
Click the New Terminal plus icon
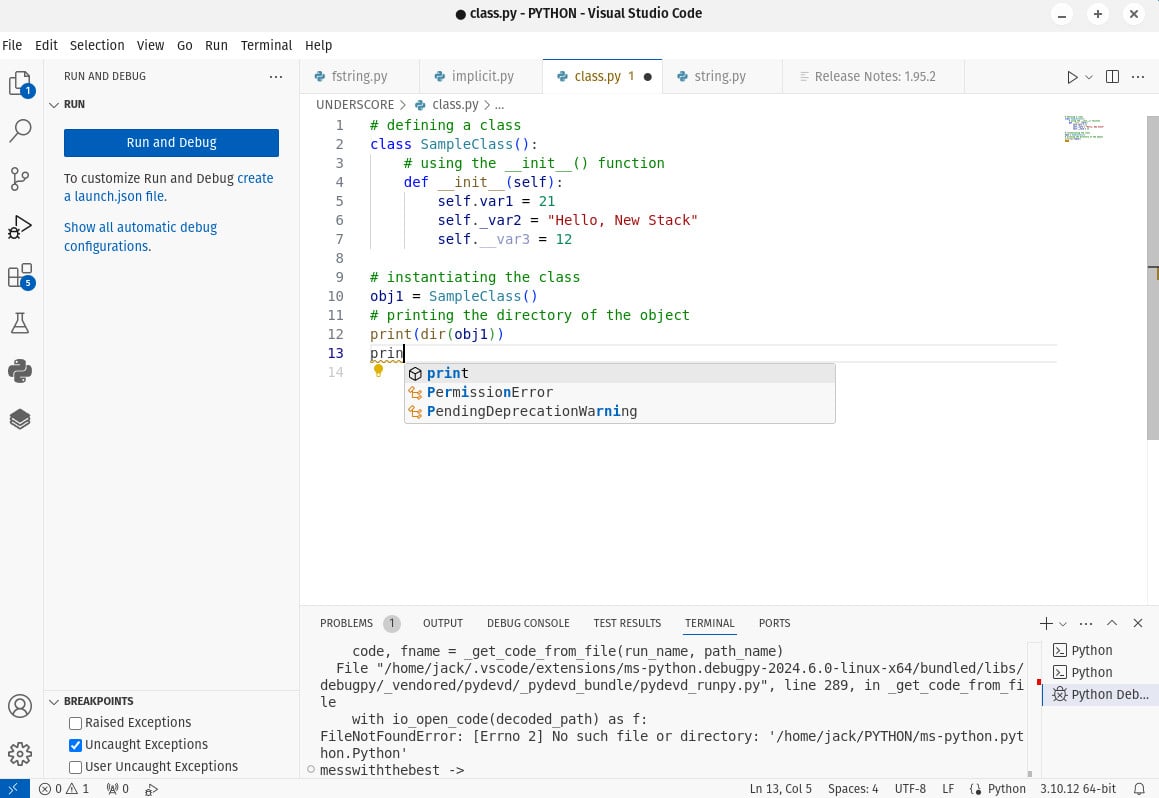[1046, 624]
